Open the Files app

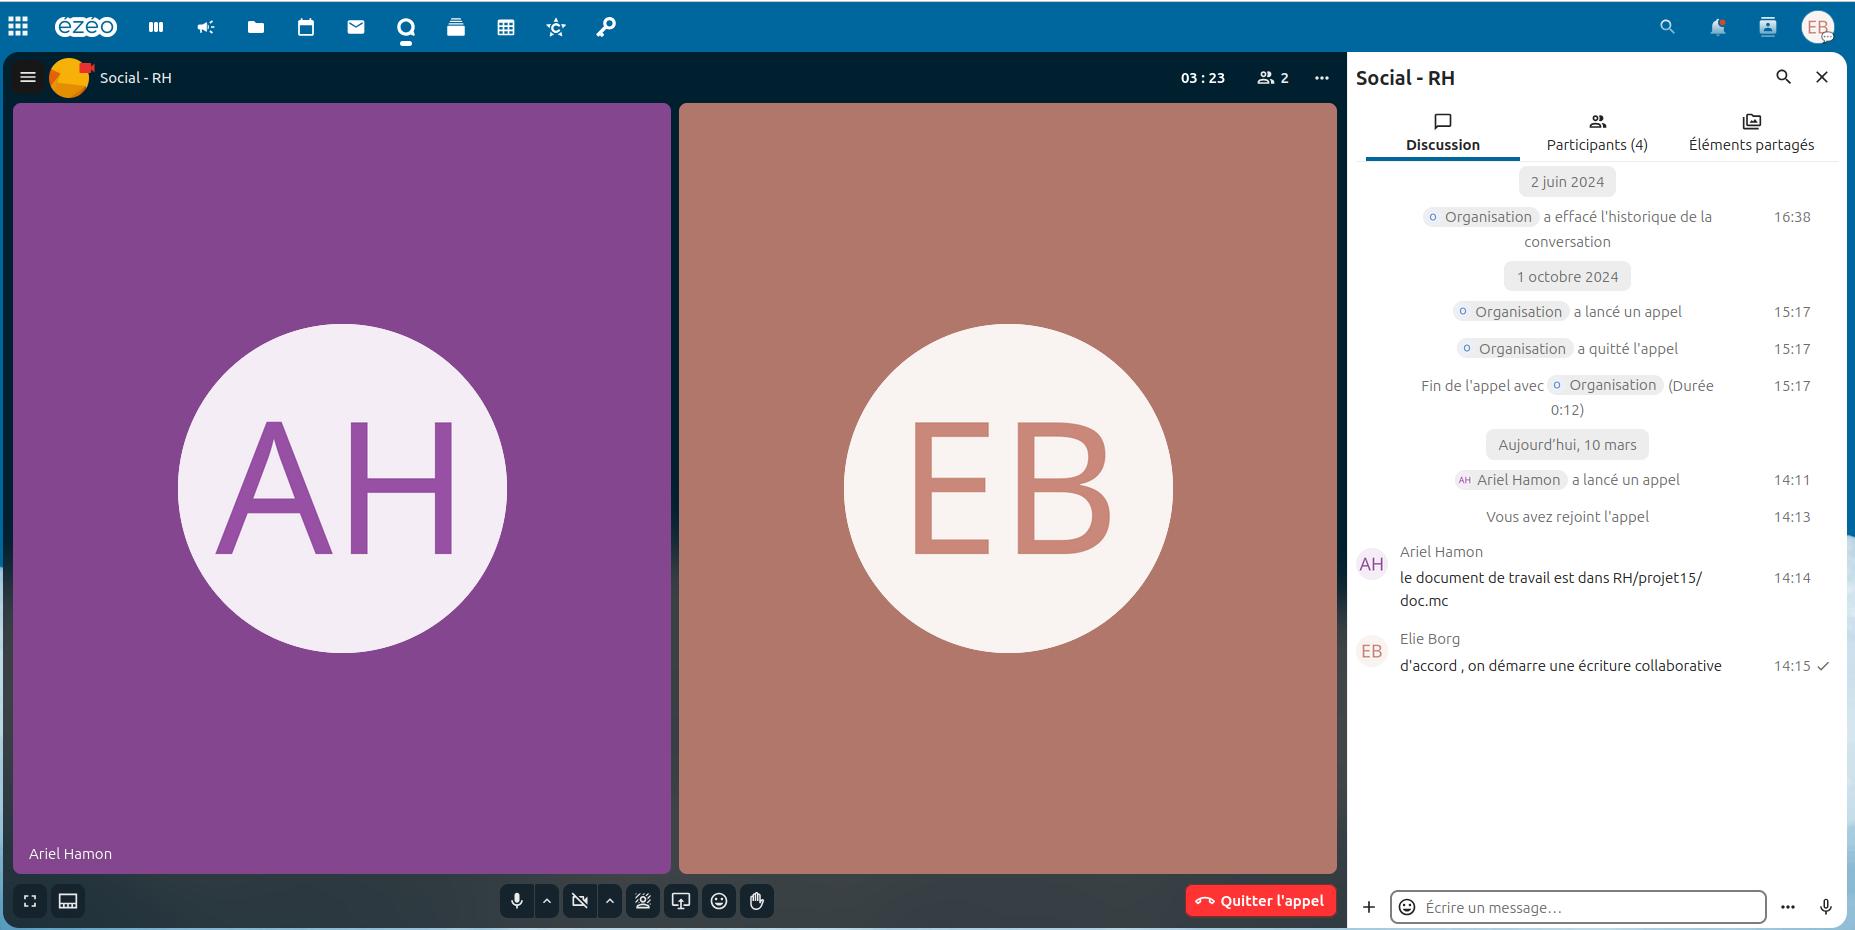point(256,27)
